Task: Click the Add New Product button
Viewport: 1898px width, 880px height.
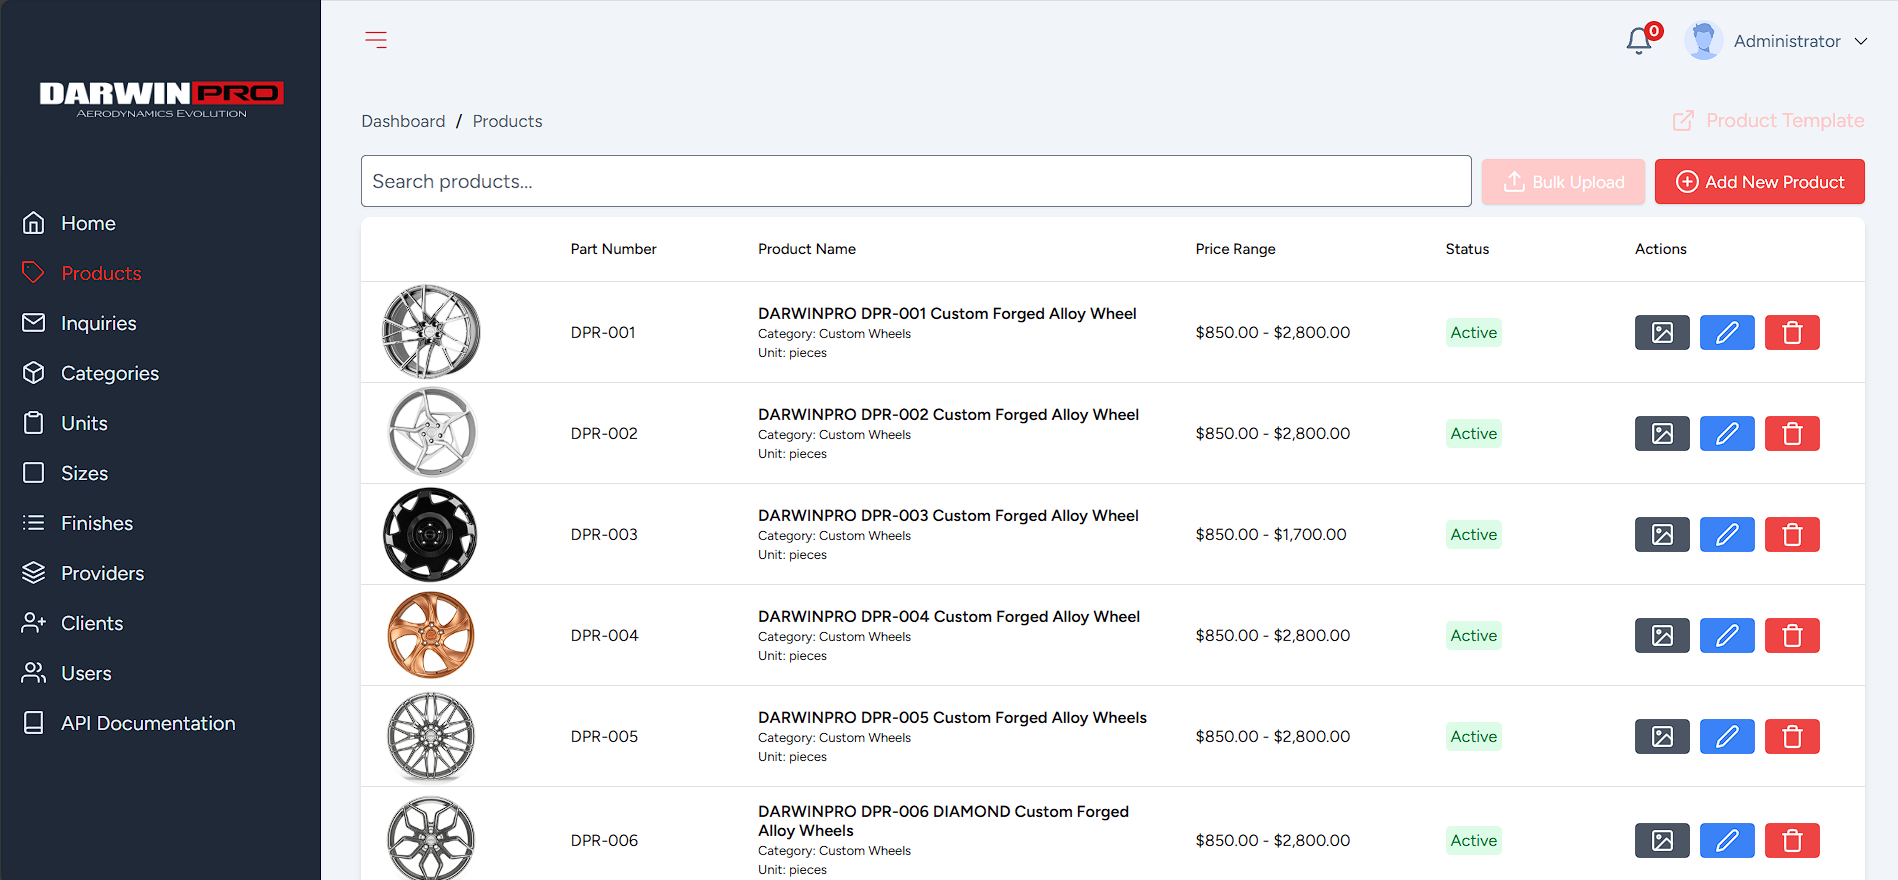Action: (x=1758, y=182)
